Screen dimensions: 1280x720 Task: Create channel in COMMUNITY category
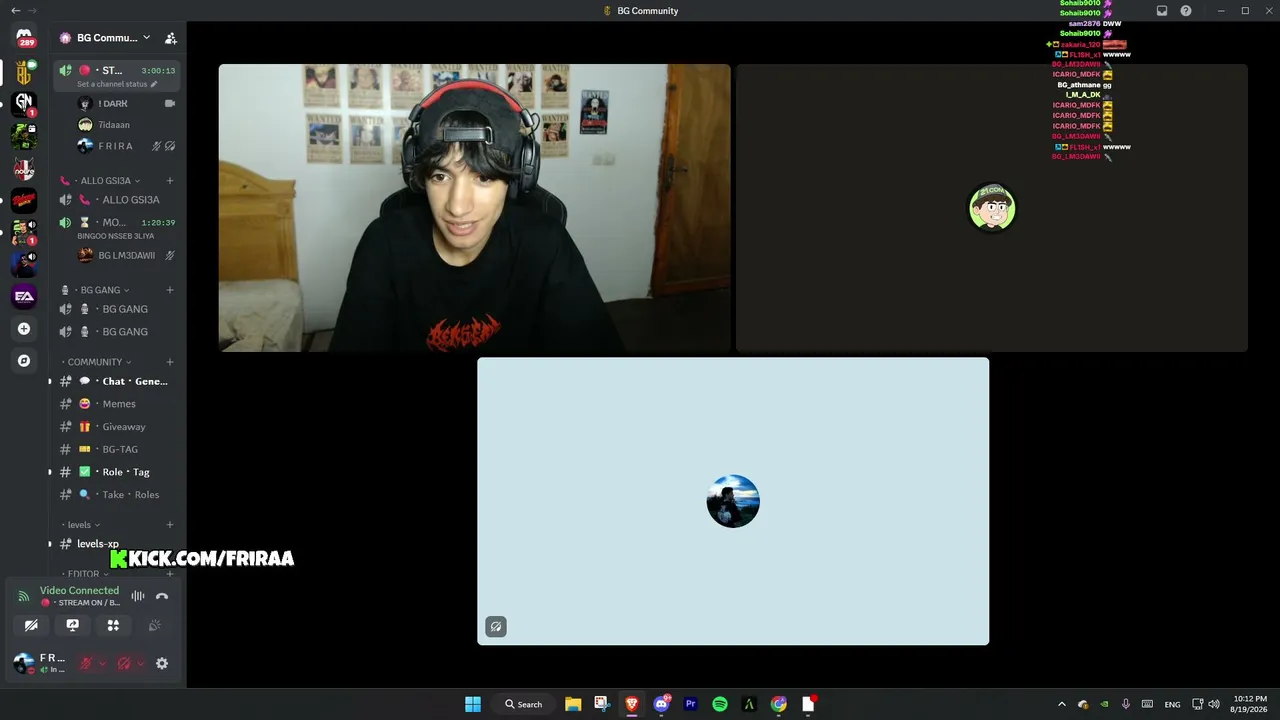click(x=170, y=362)
